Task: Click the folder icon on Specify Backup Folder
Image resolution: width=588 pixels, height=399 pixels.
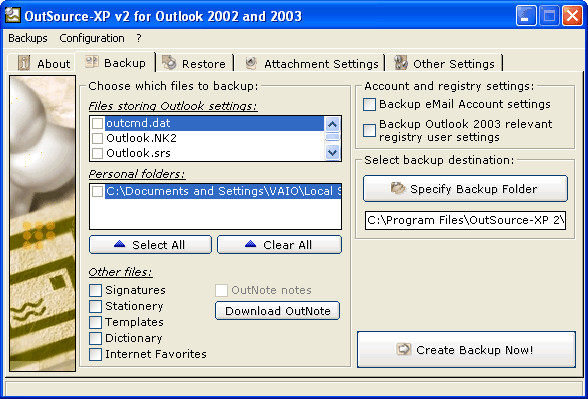Action: [x=398, y=188]
